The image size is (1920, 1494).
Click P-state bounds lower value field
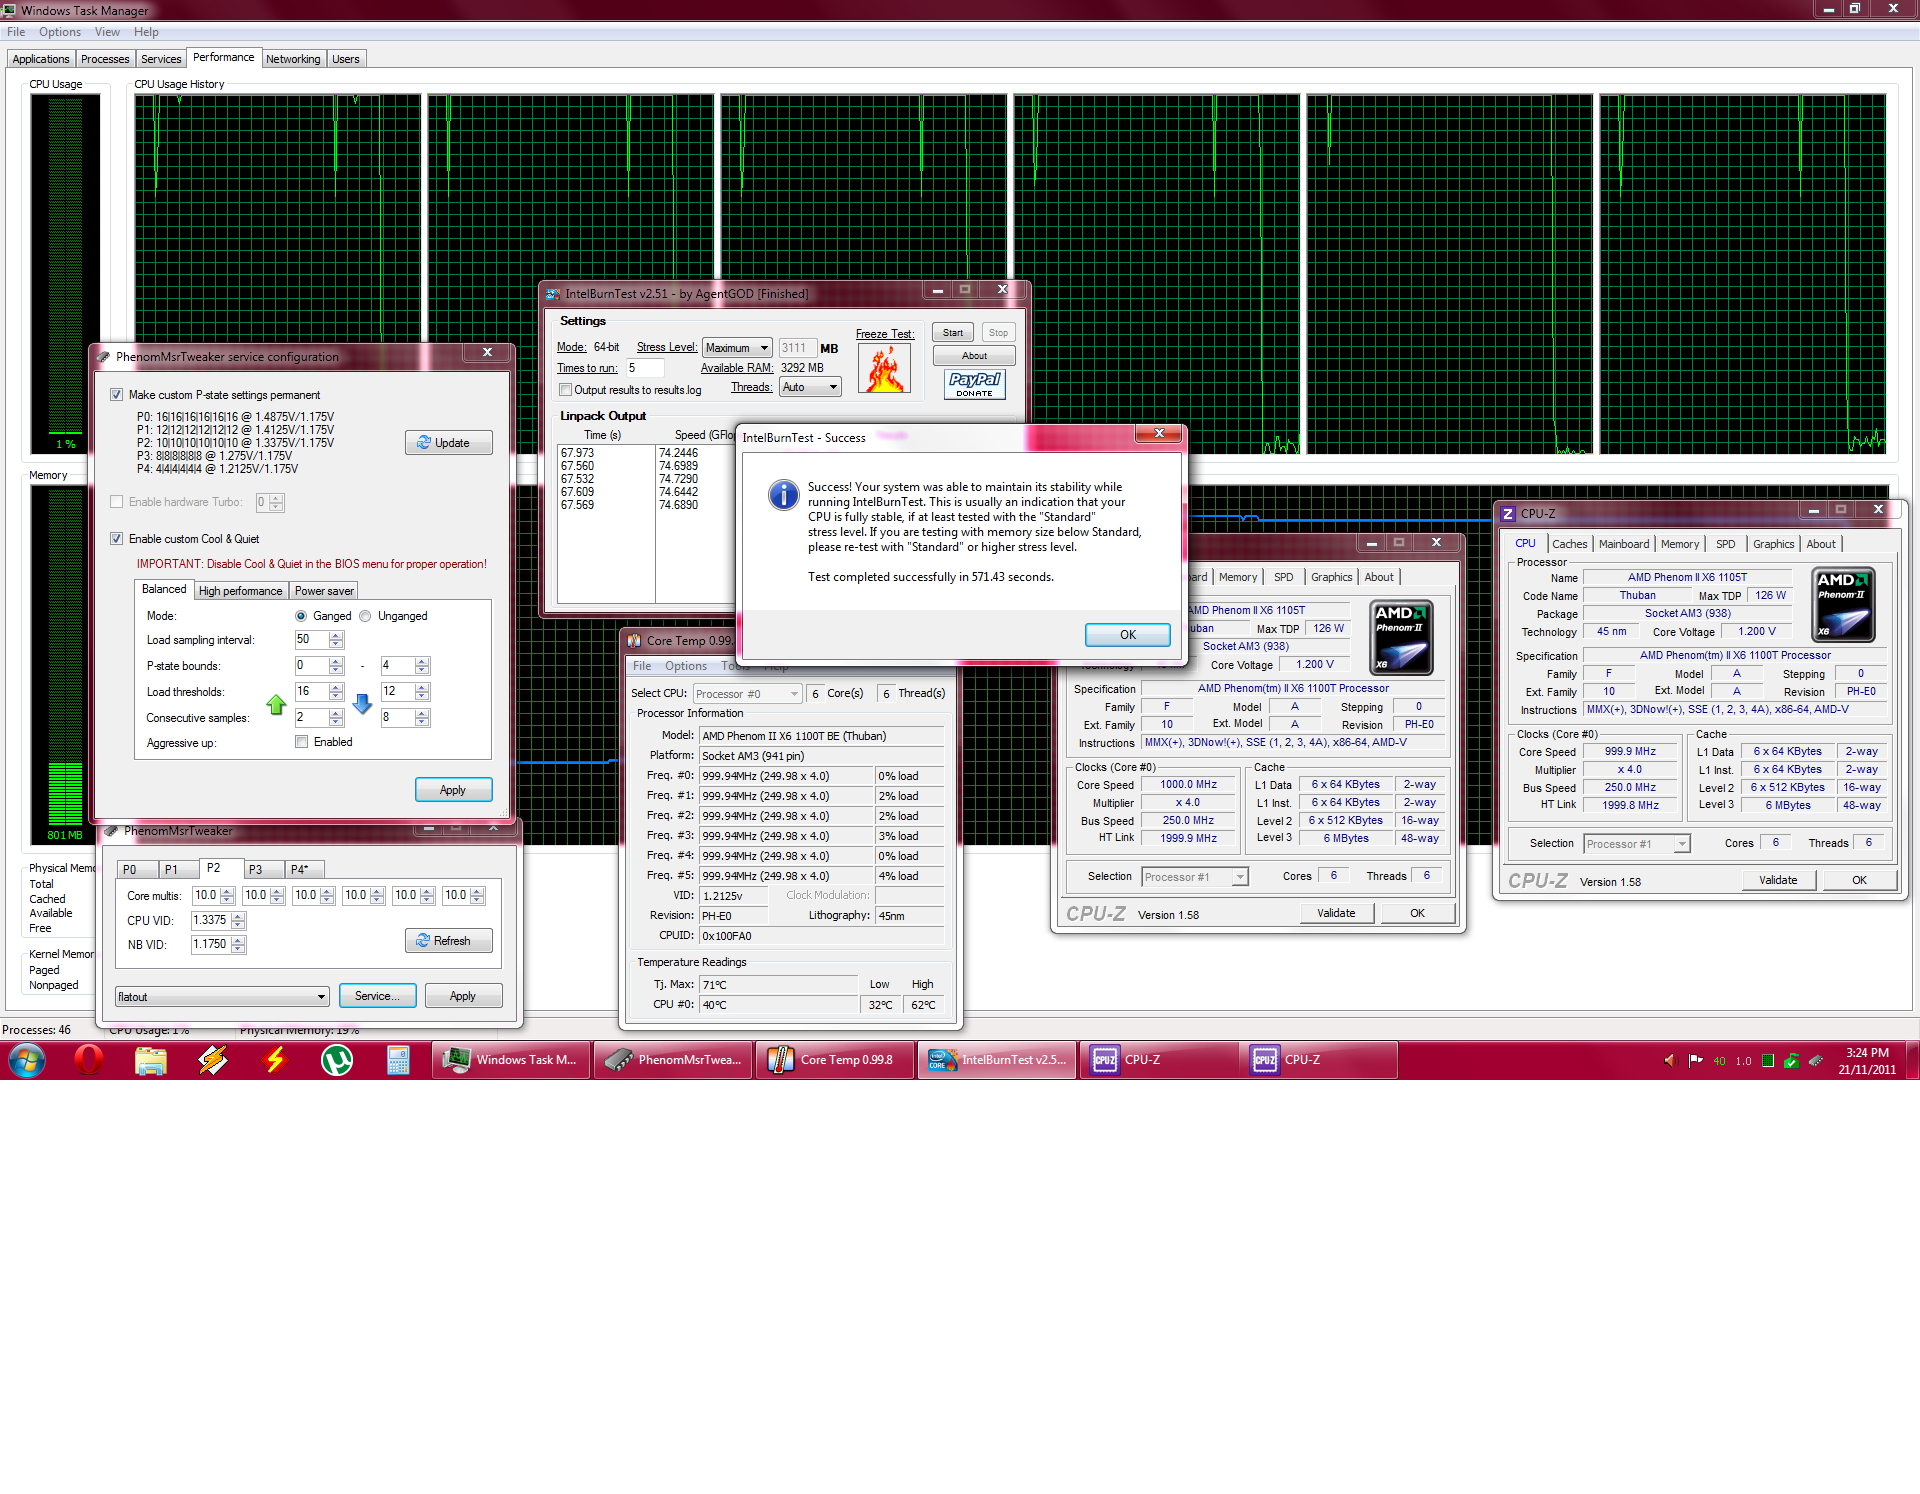[x=311, y=666]
